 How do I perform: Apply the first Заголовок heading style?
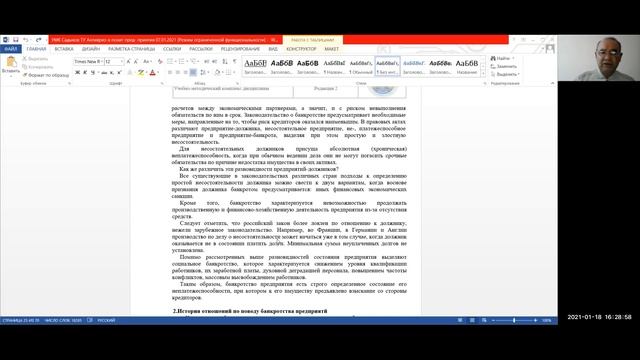click(255, 67)
